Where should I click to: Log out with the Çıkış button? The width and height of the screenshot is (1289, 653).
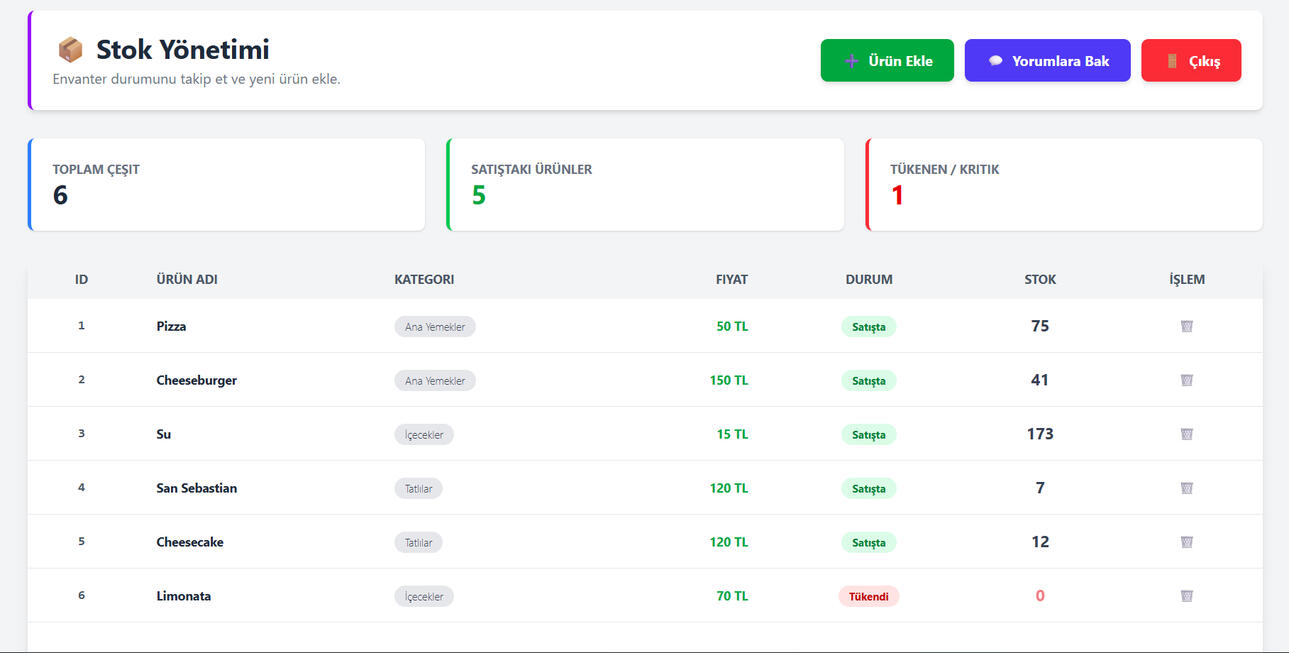click(1190, 61)
